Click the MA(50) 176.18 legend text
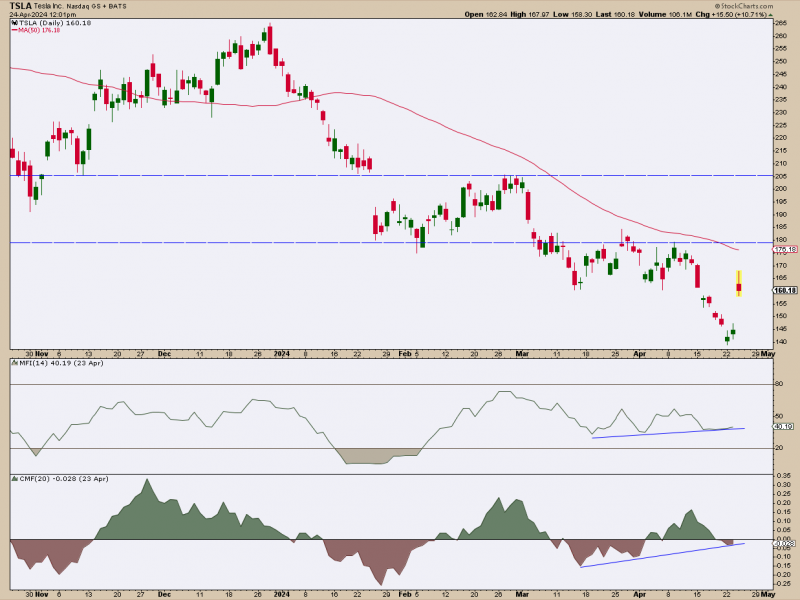Image resolution: width=800 pixels, height=600 pixels. coord(40,31)
